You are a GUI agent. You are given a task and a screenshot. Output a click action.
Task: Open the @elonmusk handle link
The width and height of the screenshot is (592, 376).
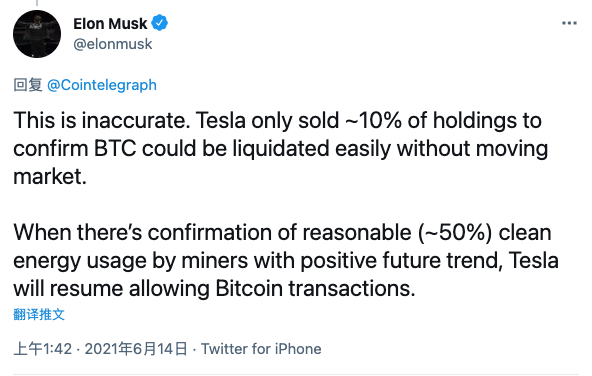(x=113, y=44)
